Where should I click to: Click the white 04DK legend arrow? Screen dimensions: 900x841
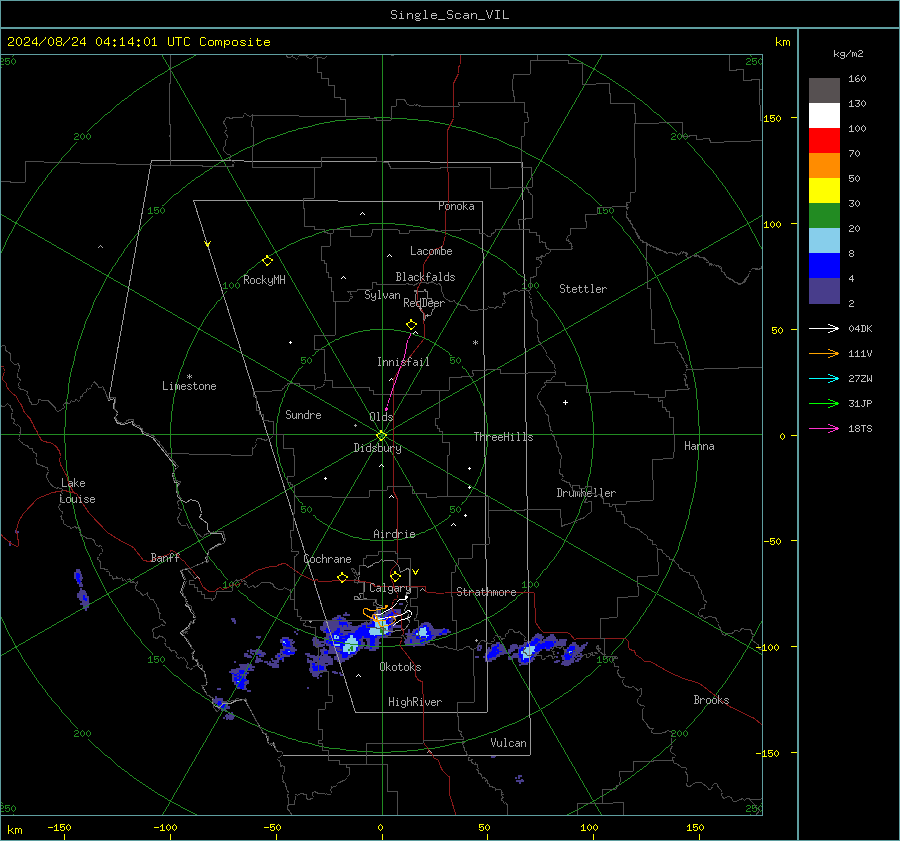pyautogui.click(x=824, y=328)
